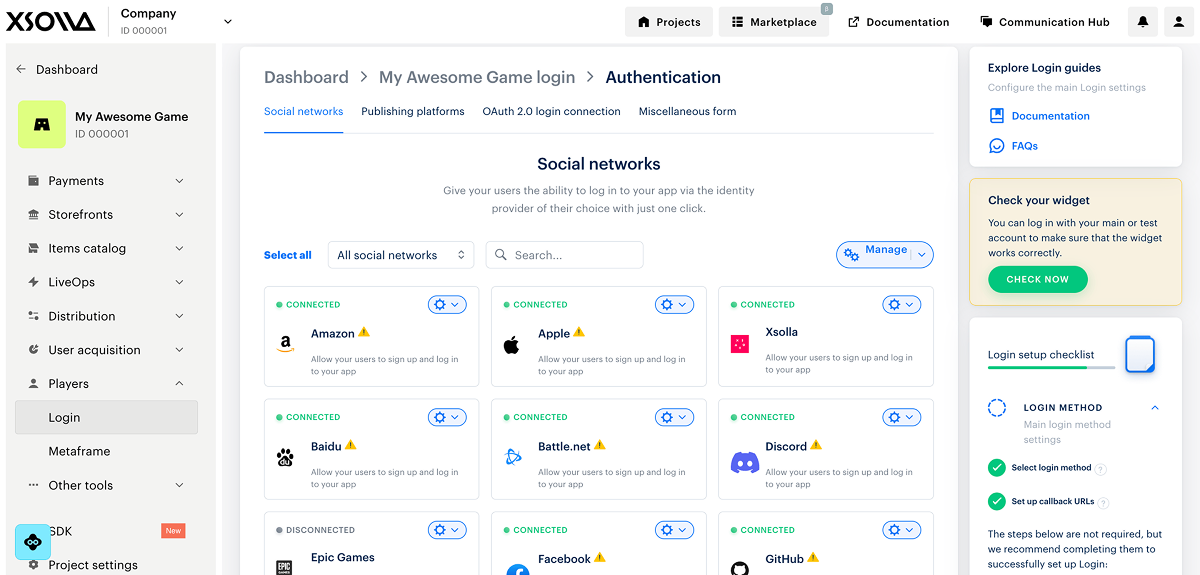Click the Projects button in header

coord(669,22)
